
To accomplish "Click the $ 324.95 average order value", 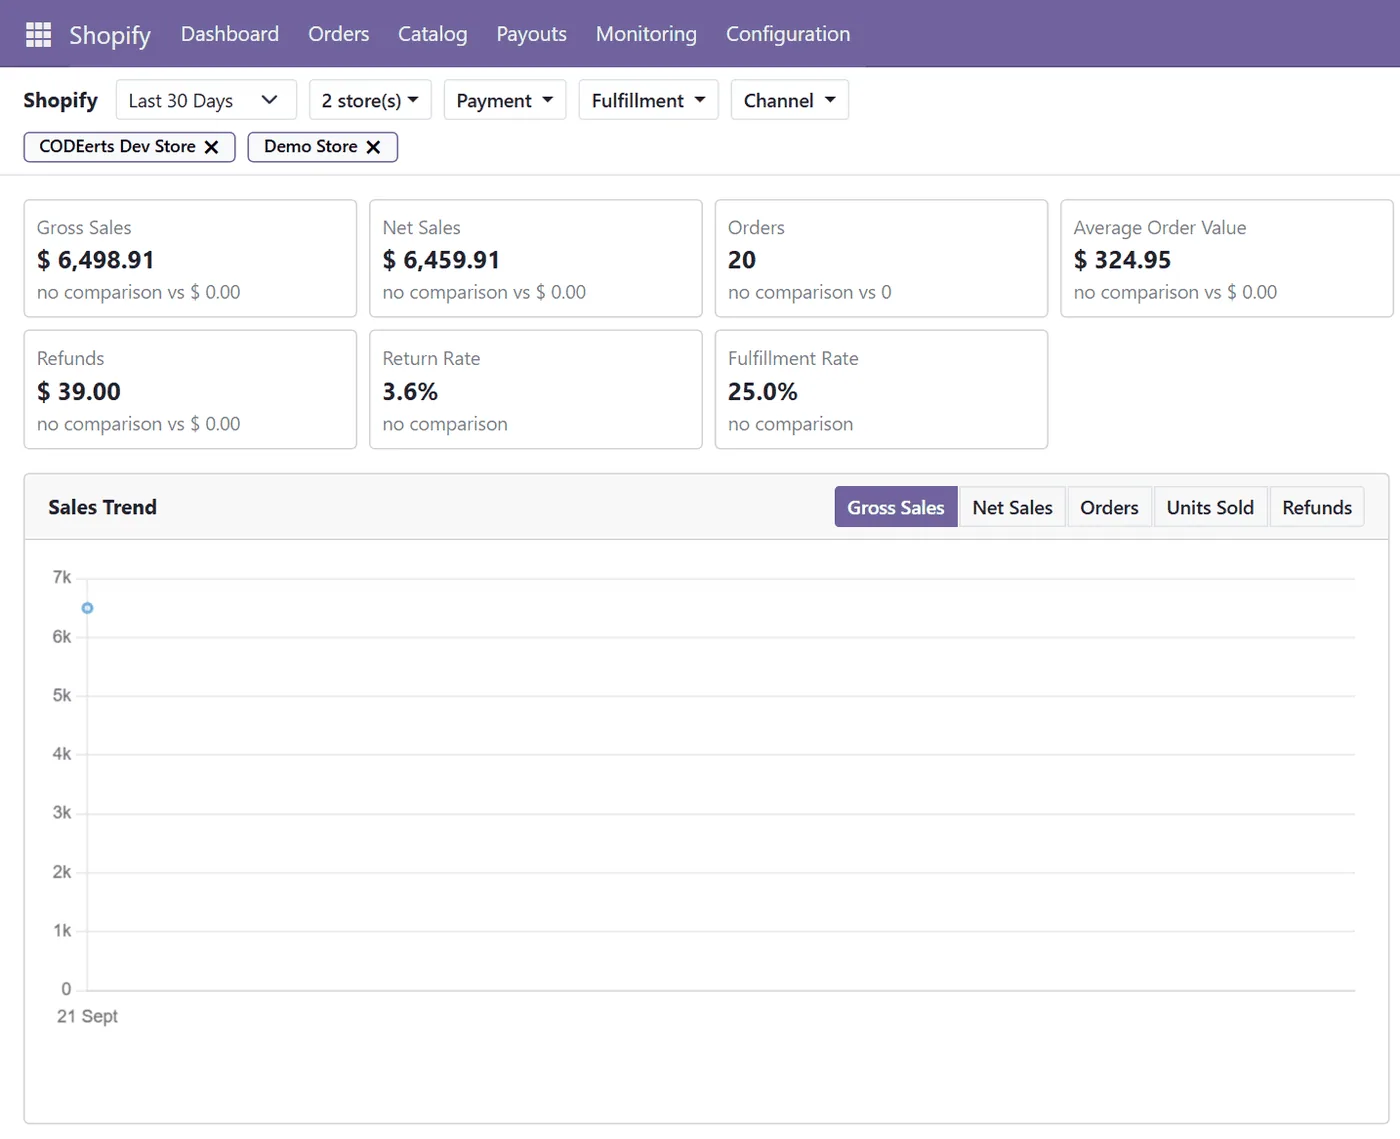I will tap(1122, 260).
